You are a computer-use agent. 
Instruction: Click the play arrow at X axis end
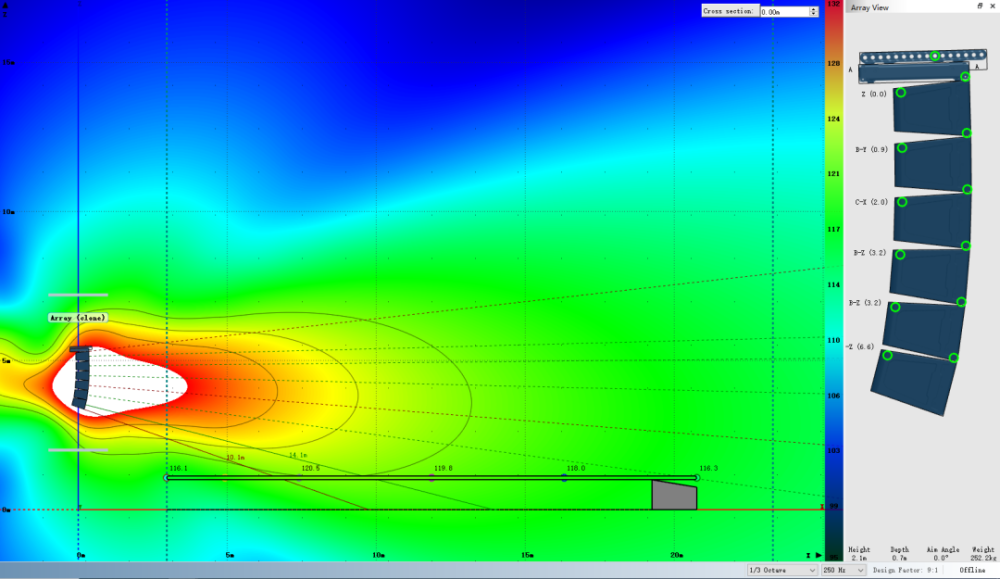(819, 555)
